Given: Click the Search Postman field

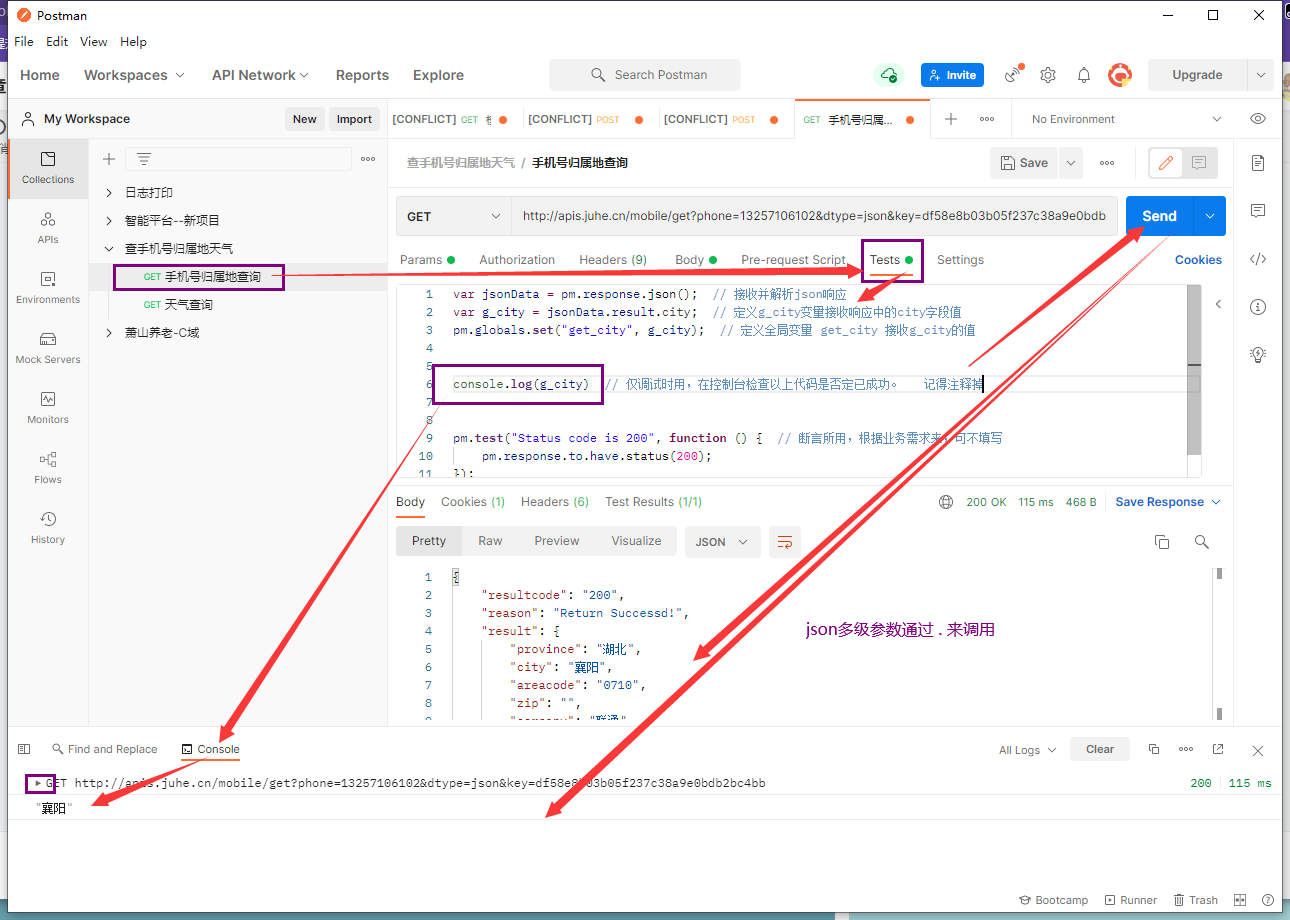Looking at the screenshot, I should (645, 75).
